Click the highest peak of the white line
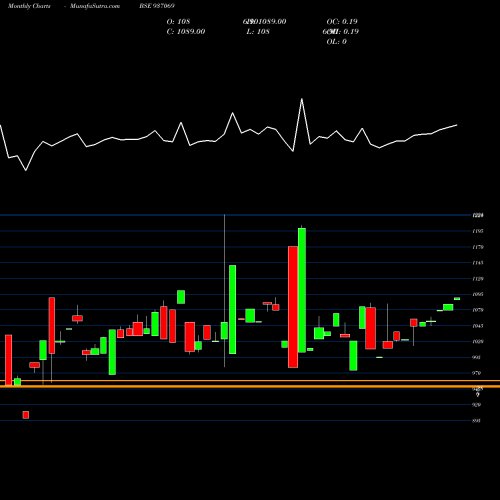The image size is (500, 500). pyautogui.click(x=302, y=99)
